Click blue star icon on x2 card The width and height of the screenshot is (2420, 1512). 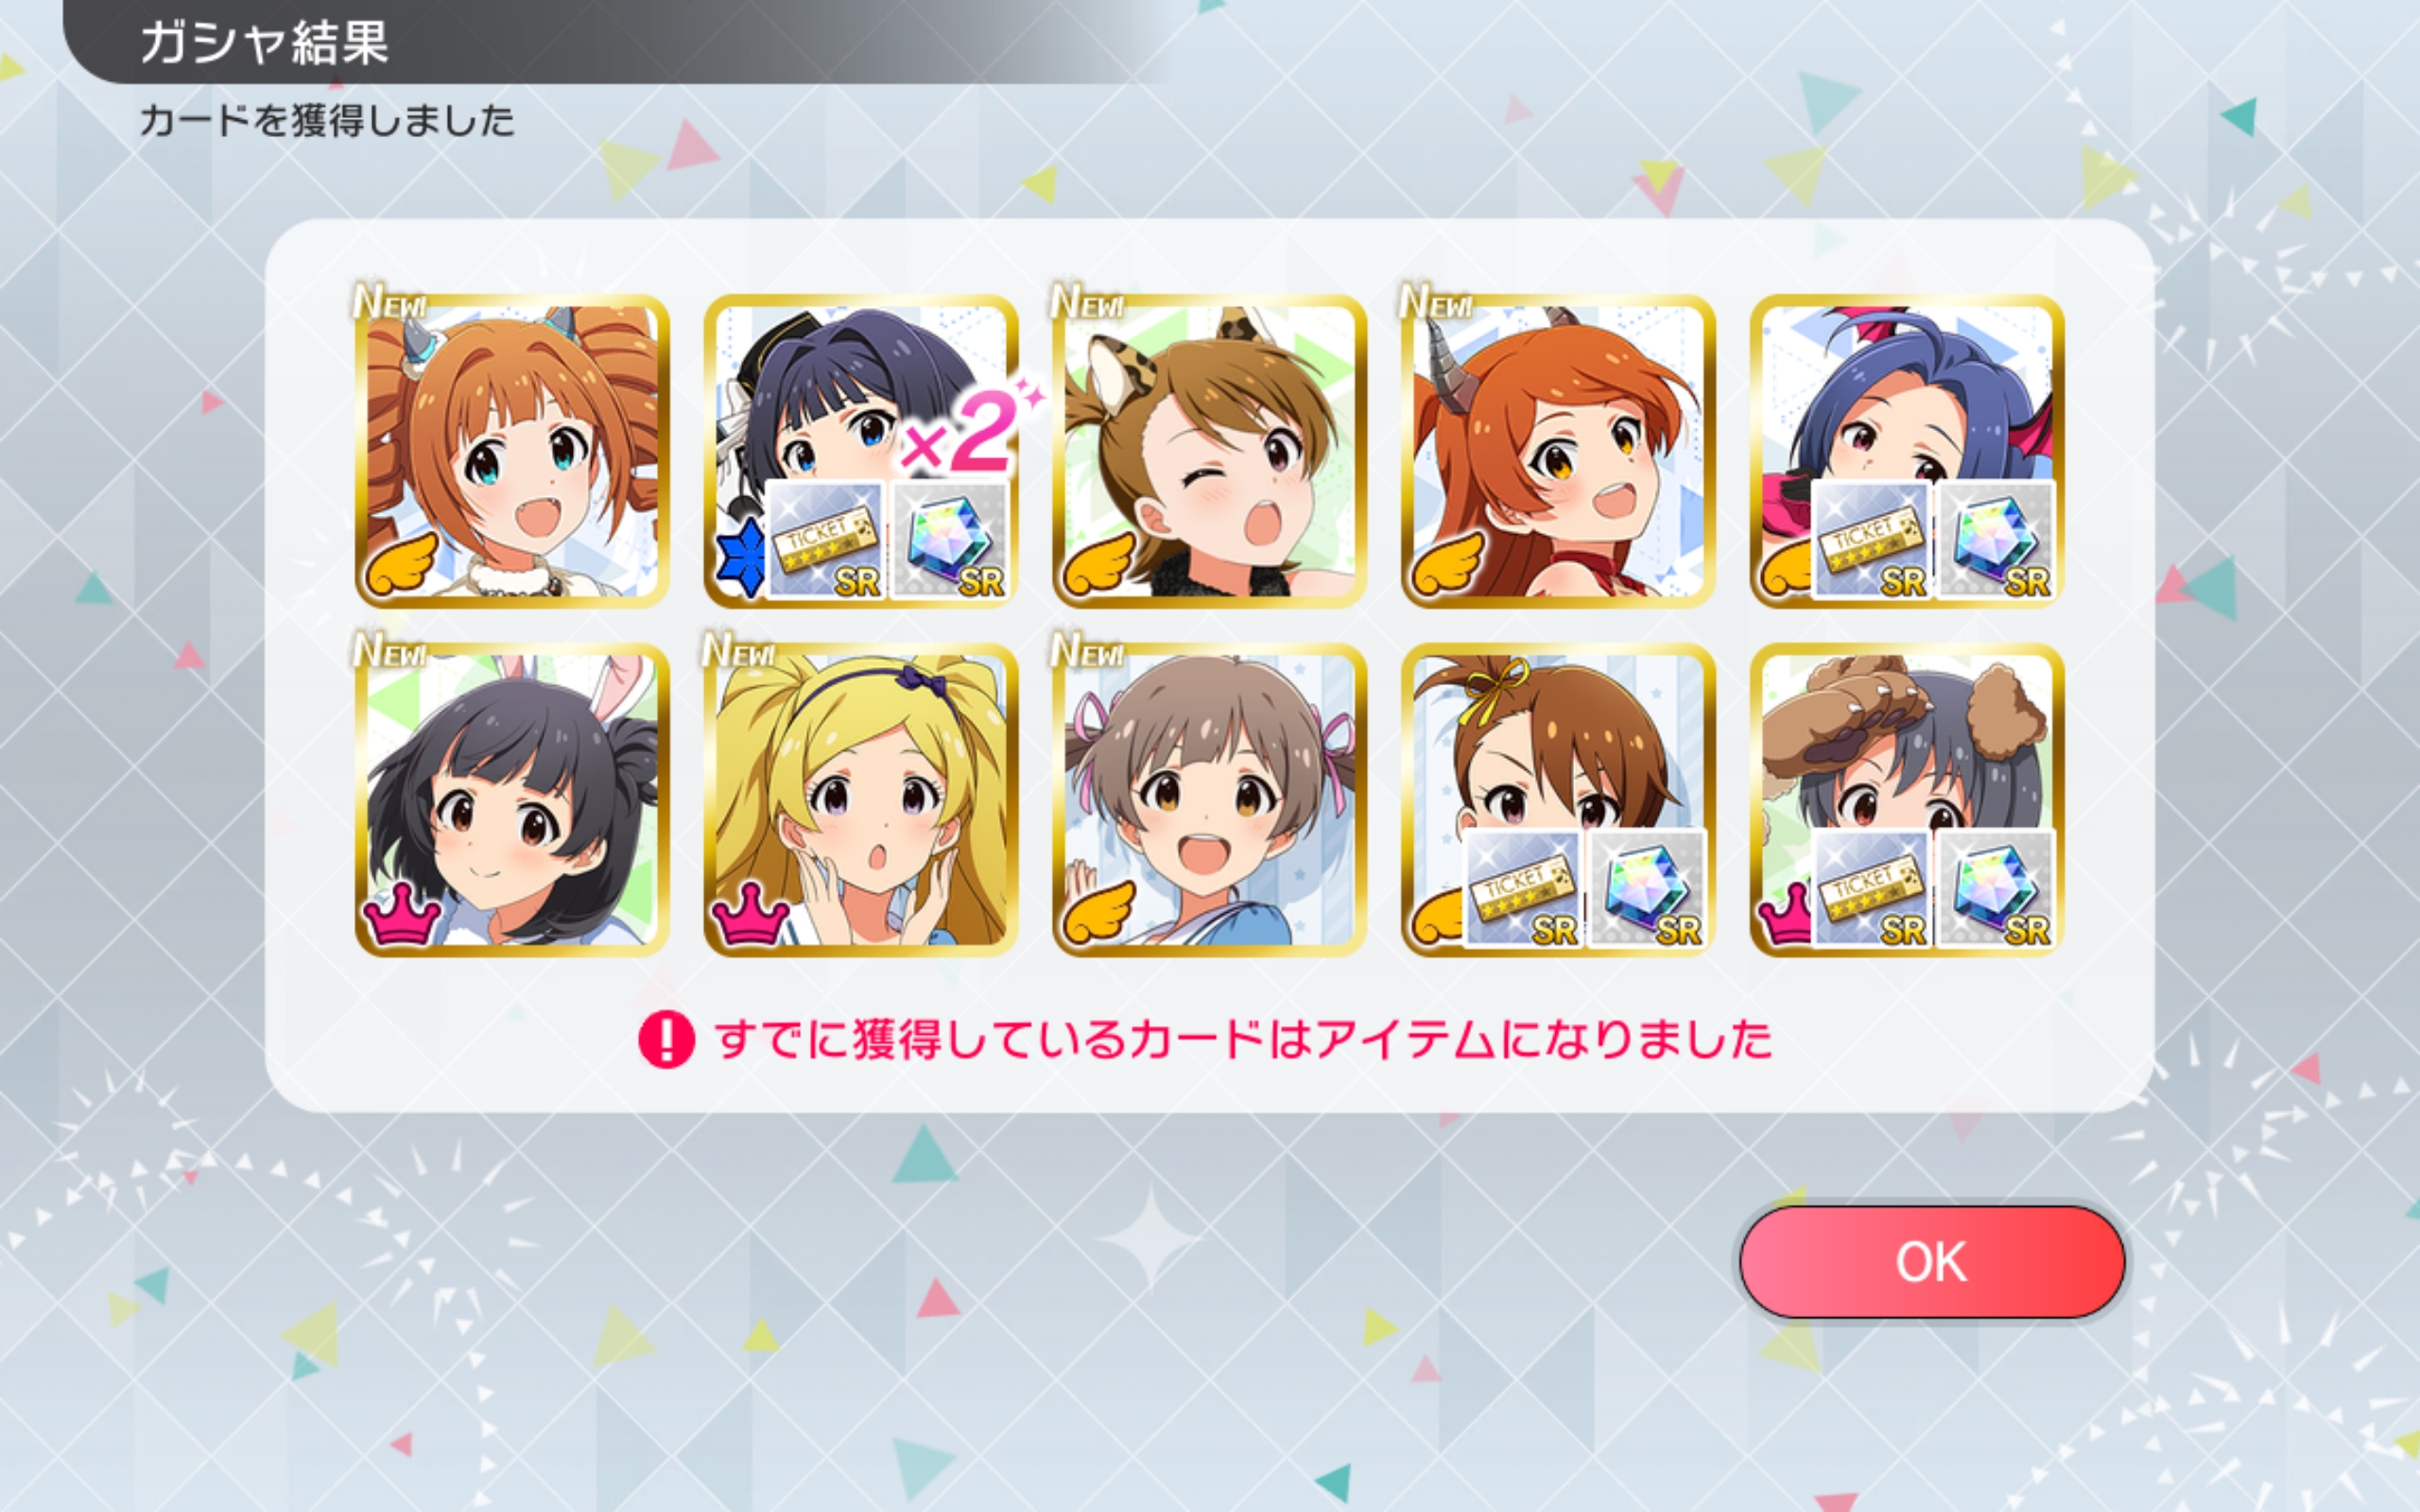tap(741, 556)
